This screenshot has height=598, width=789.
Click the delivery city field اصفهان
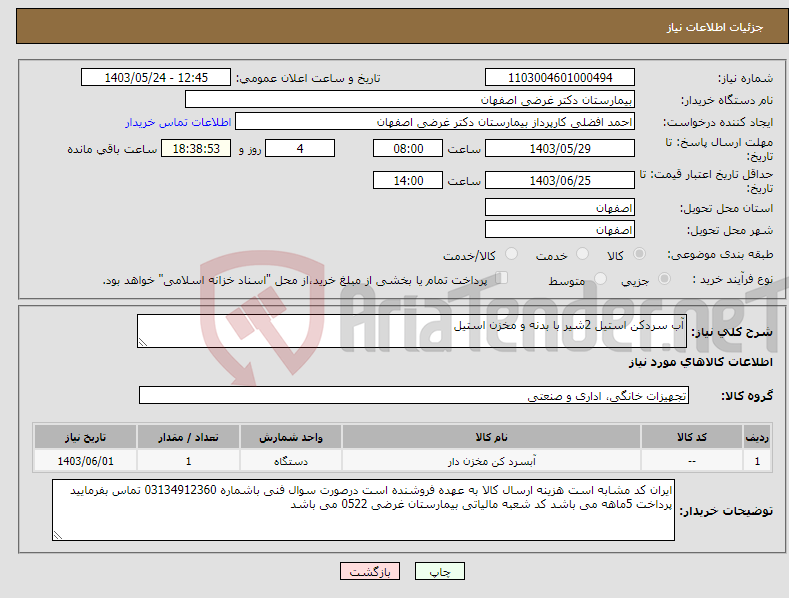click(x=560, y=230)
